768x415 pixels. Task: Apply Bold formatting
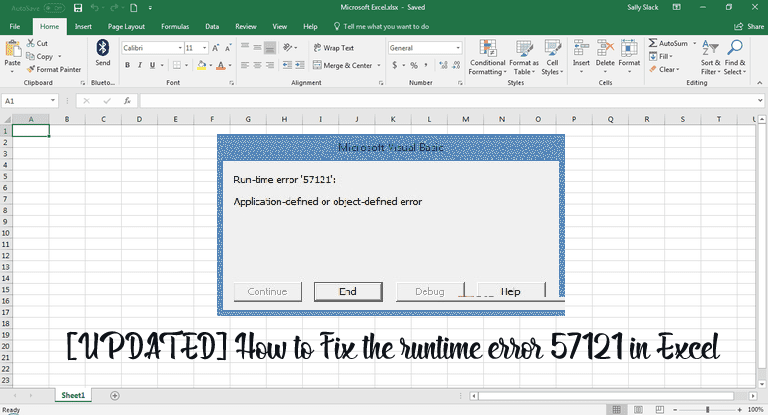127,65
